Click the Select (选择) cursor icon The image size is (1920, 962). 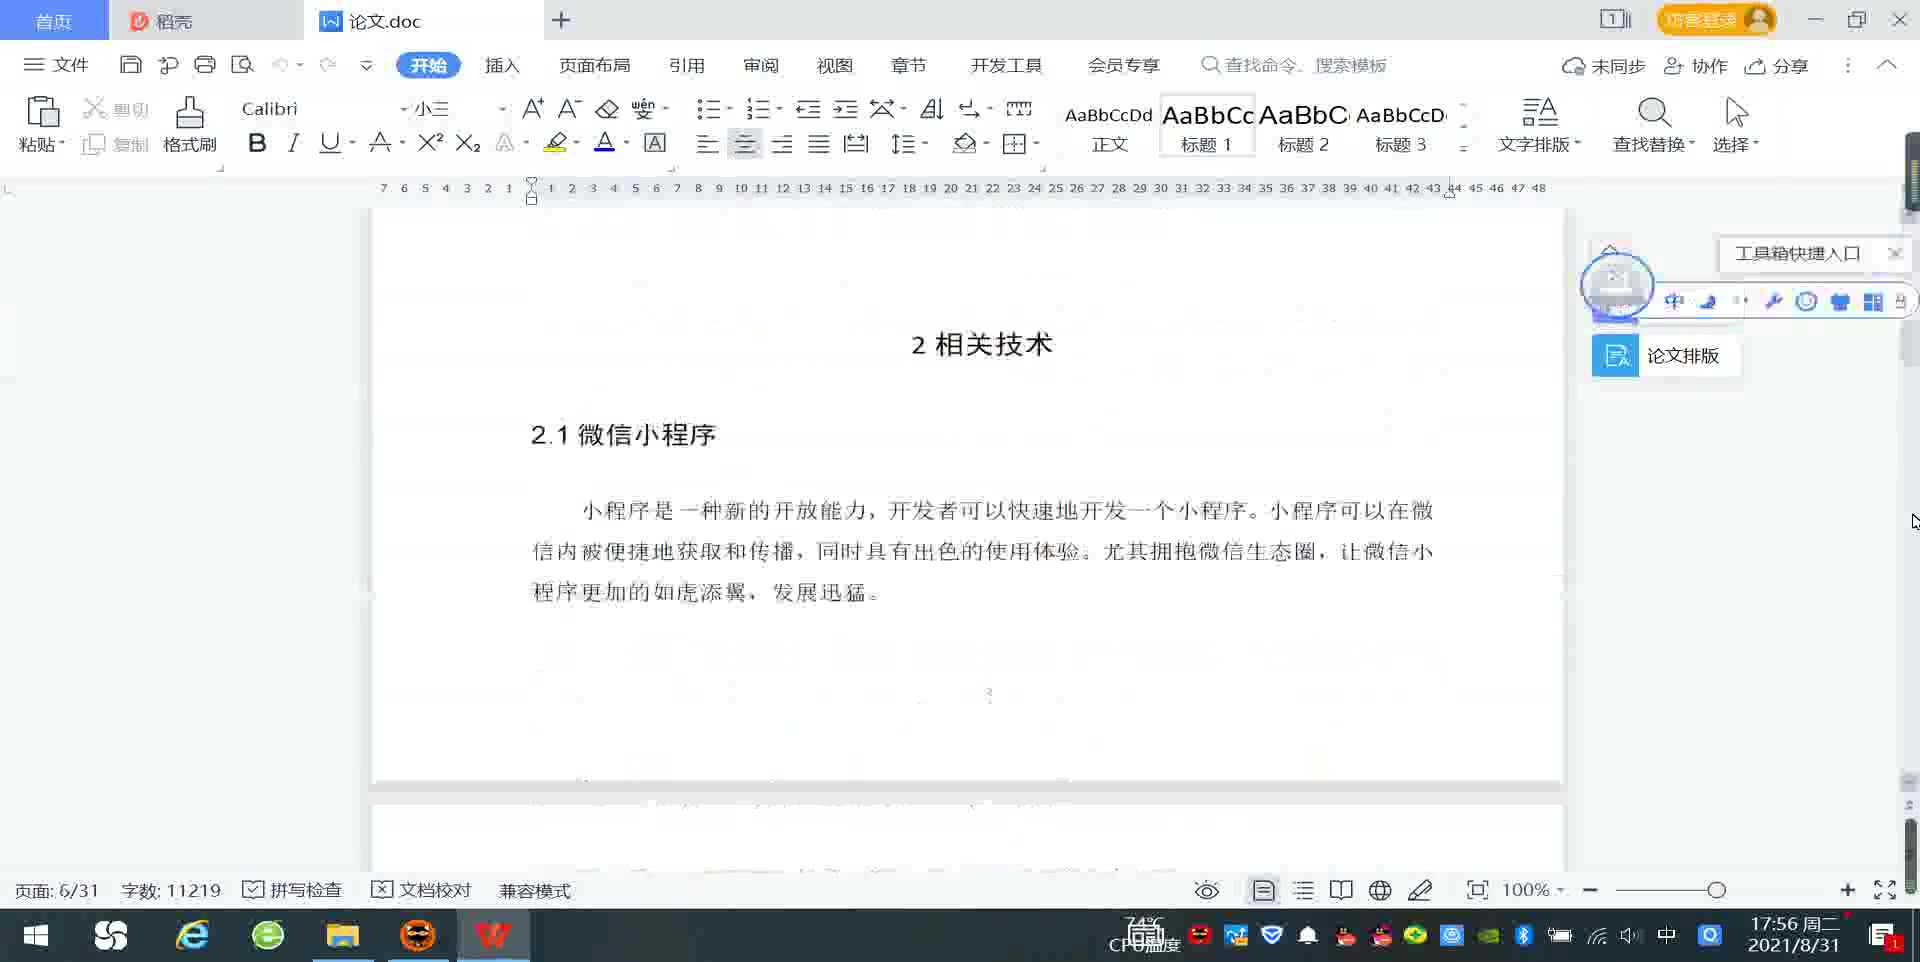tap(1736, 111)
